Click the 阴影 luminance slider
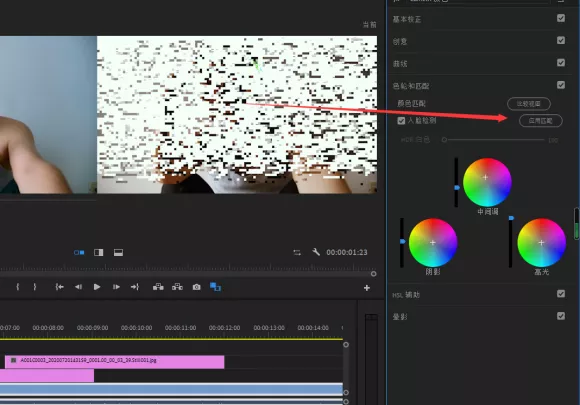This screenshot has height=405, width=580. pos(402,243)
